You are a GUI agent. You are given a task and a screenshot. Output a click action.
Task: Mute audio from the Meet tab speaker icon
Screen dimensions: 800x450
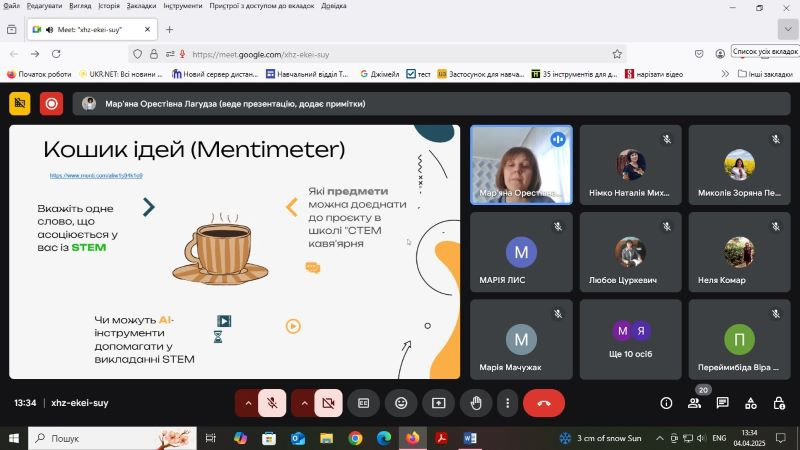pyautogui.click(x=49, y=30)
